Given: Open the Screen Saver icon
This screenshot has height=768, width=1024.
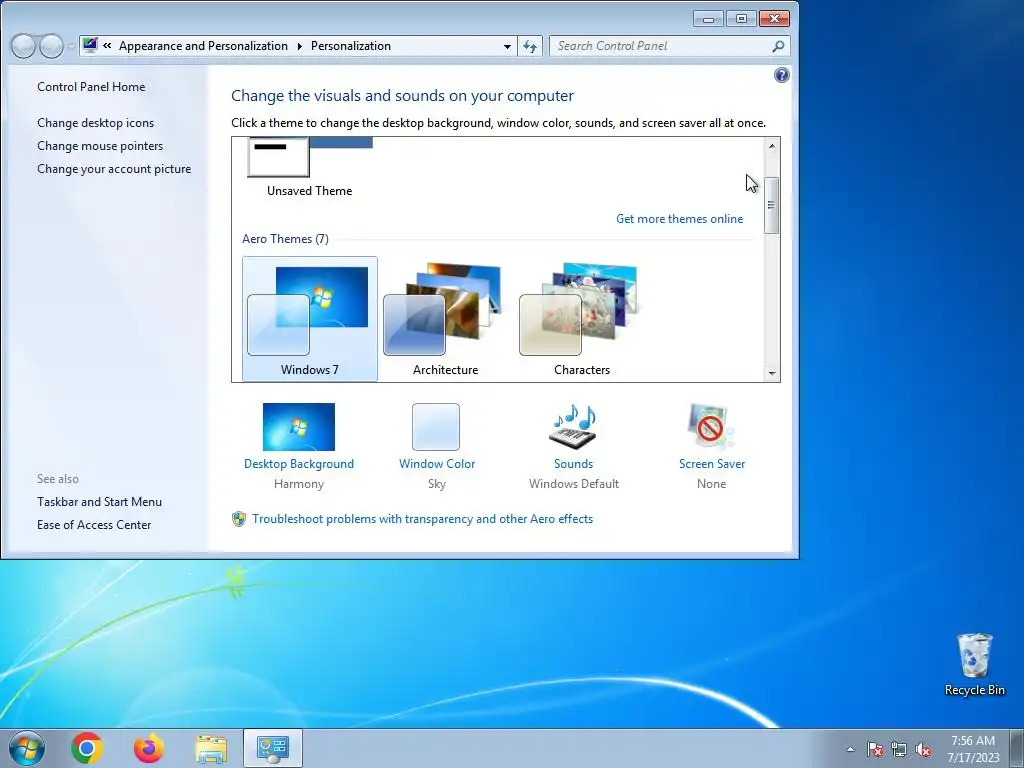Looking at the screenshot, I should coord(711,426).
